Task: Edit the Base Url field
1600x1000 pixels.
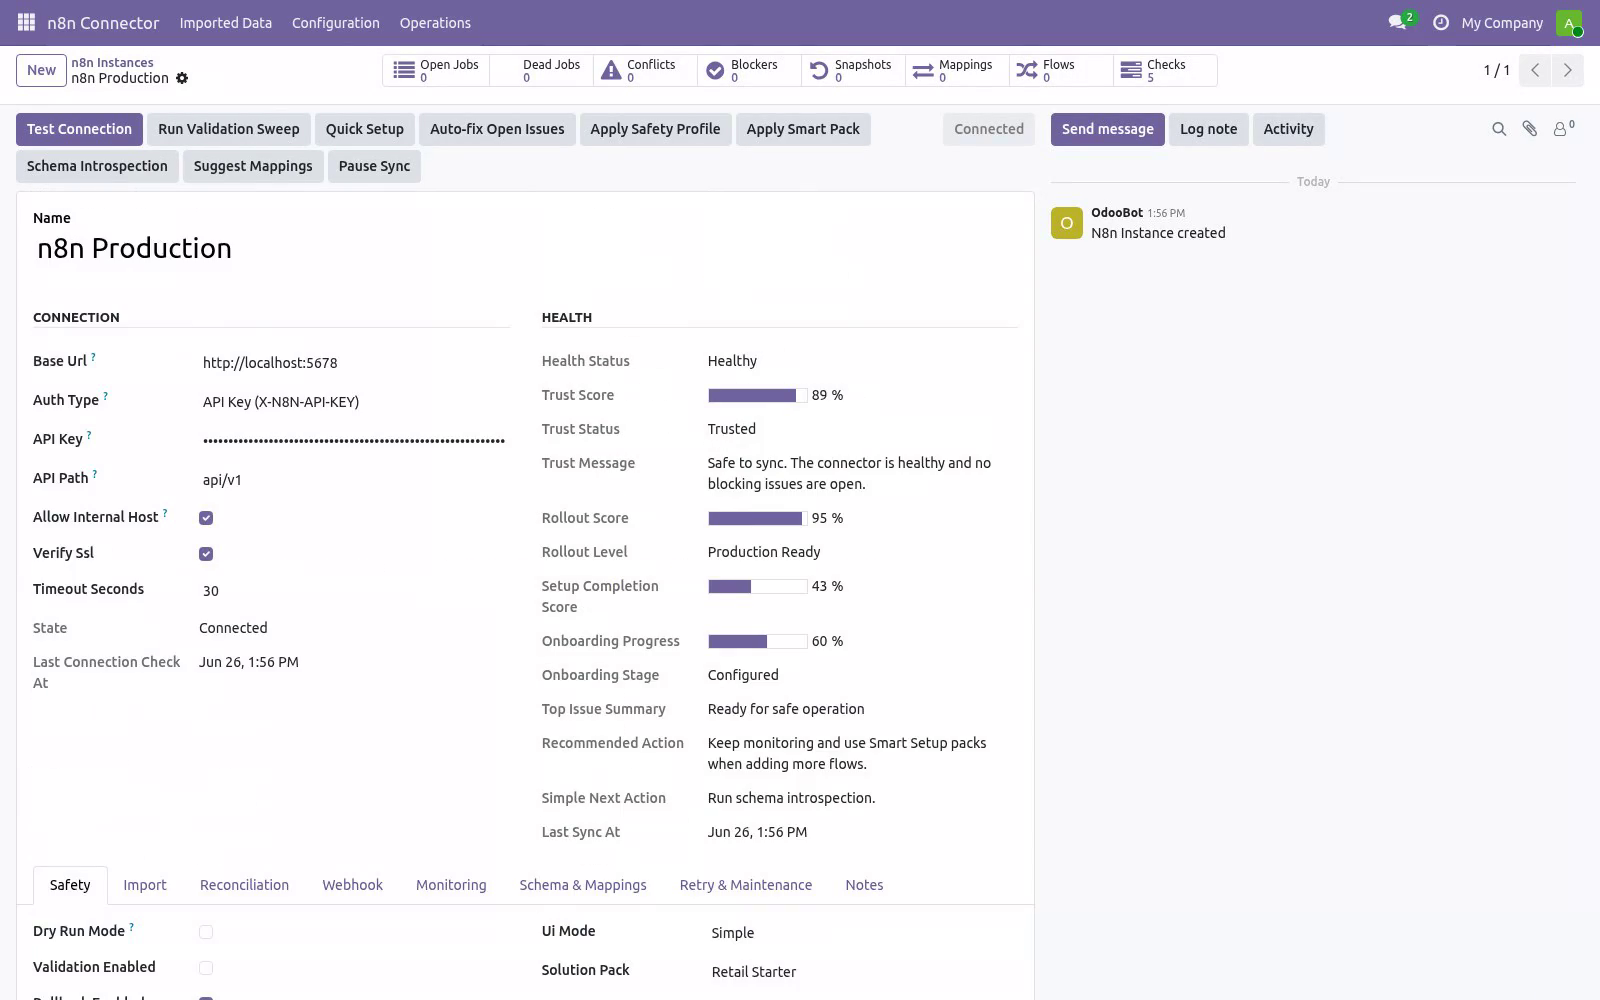Action: point(354,363)
